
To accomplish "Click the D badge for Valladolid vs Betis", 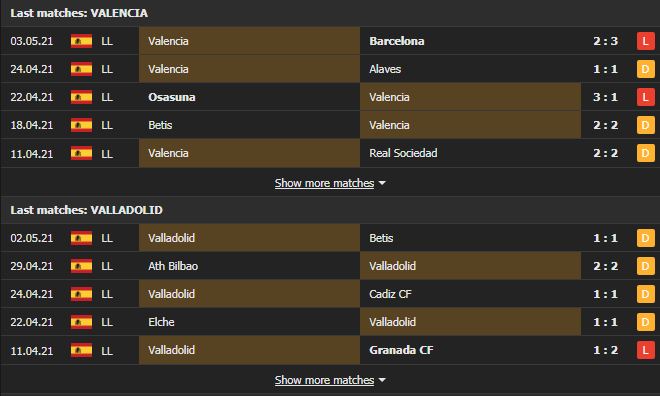I will tap(645, 238).
